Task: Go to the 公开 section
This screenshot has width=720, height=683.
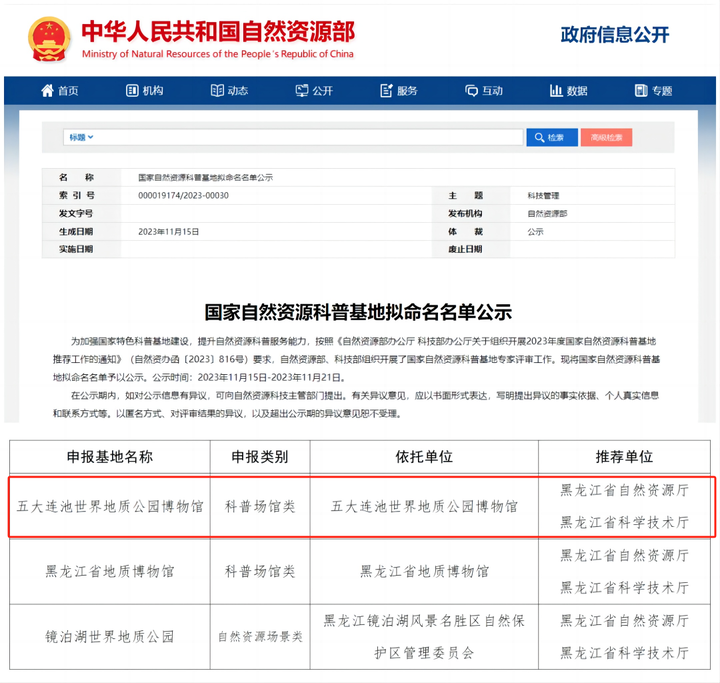Action: click(323, 91)
